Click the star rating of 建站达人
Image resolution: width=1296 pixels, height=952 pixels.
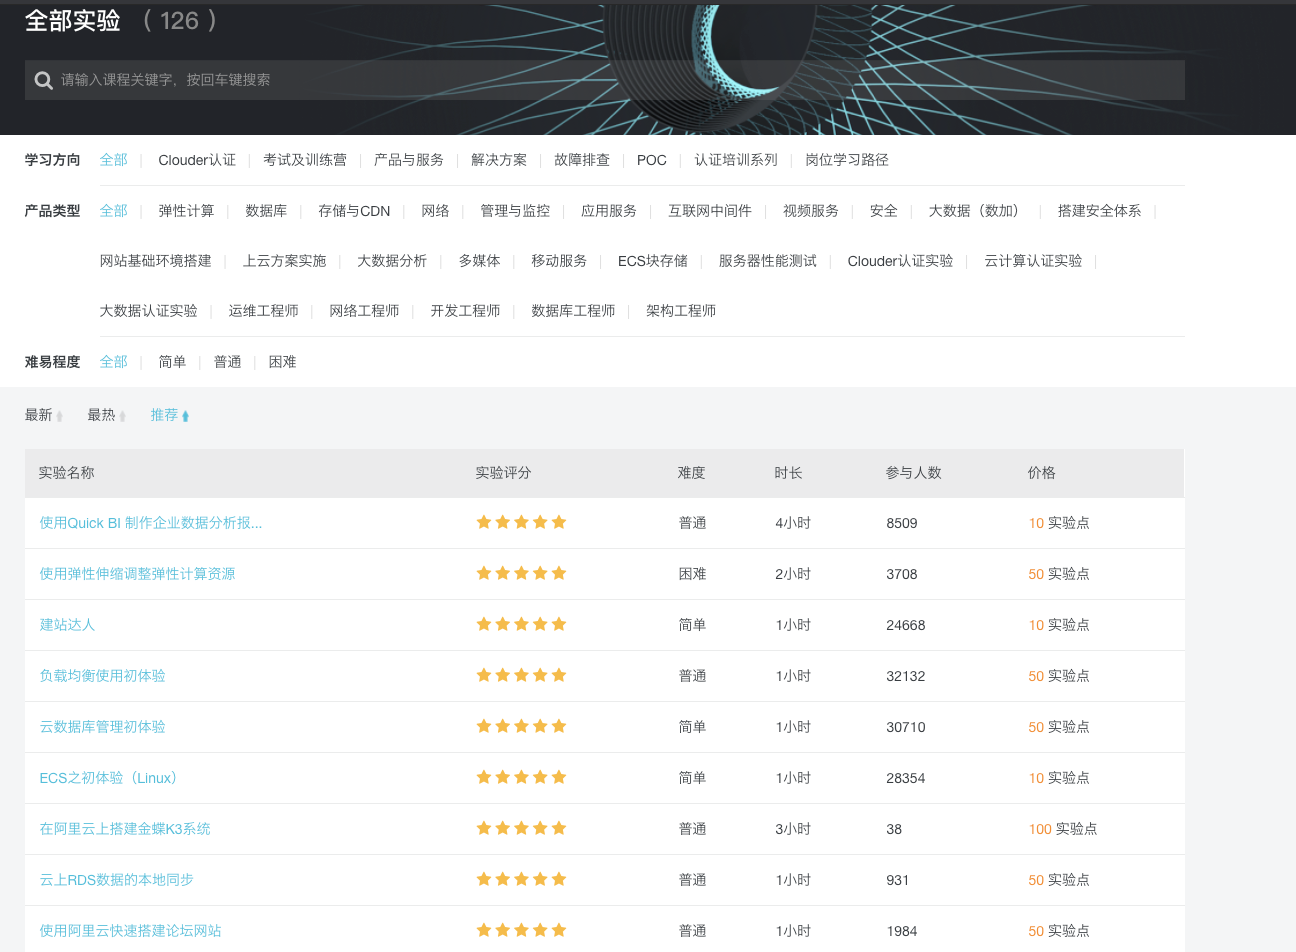(x=521, y=623)
